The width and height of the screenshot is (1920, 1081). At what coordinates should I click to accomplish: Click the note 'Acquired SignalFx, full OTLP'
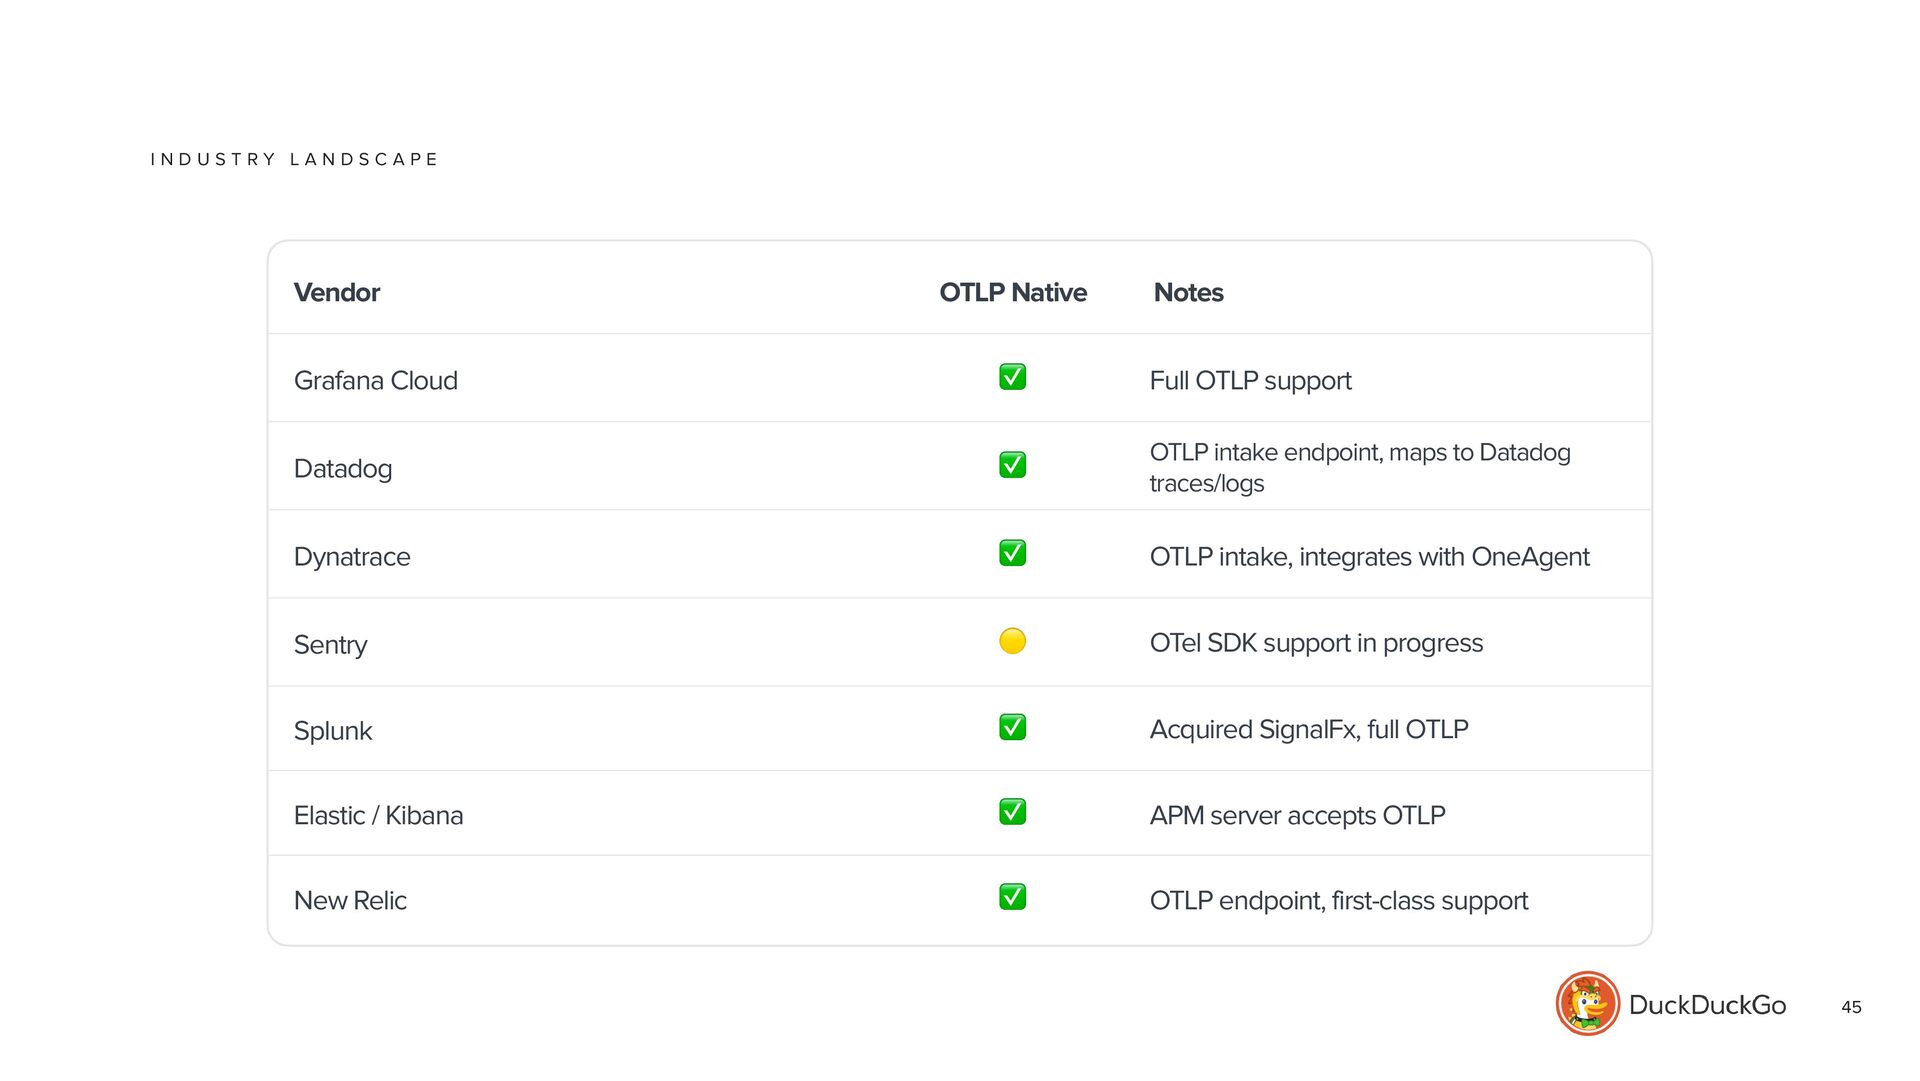[1309, 730]
